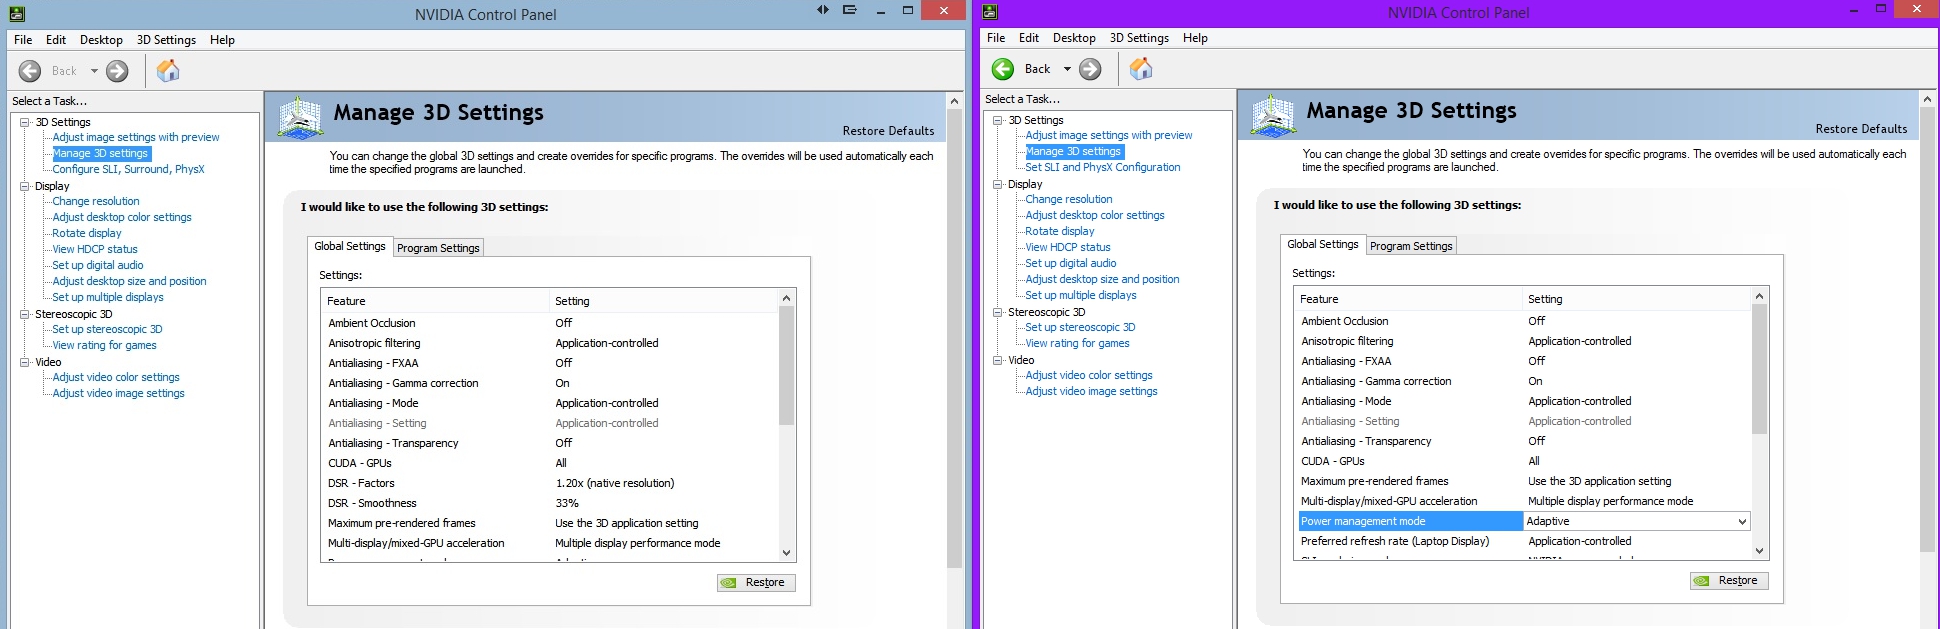Click the Home icon in left window
This screenshot has height=629, width=1940.
pyautogui.click(x=168, y=70)
